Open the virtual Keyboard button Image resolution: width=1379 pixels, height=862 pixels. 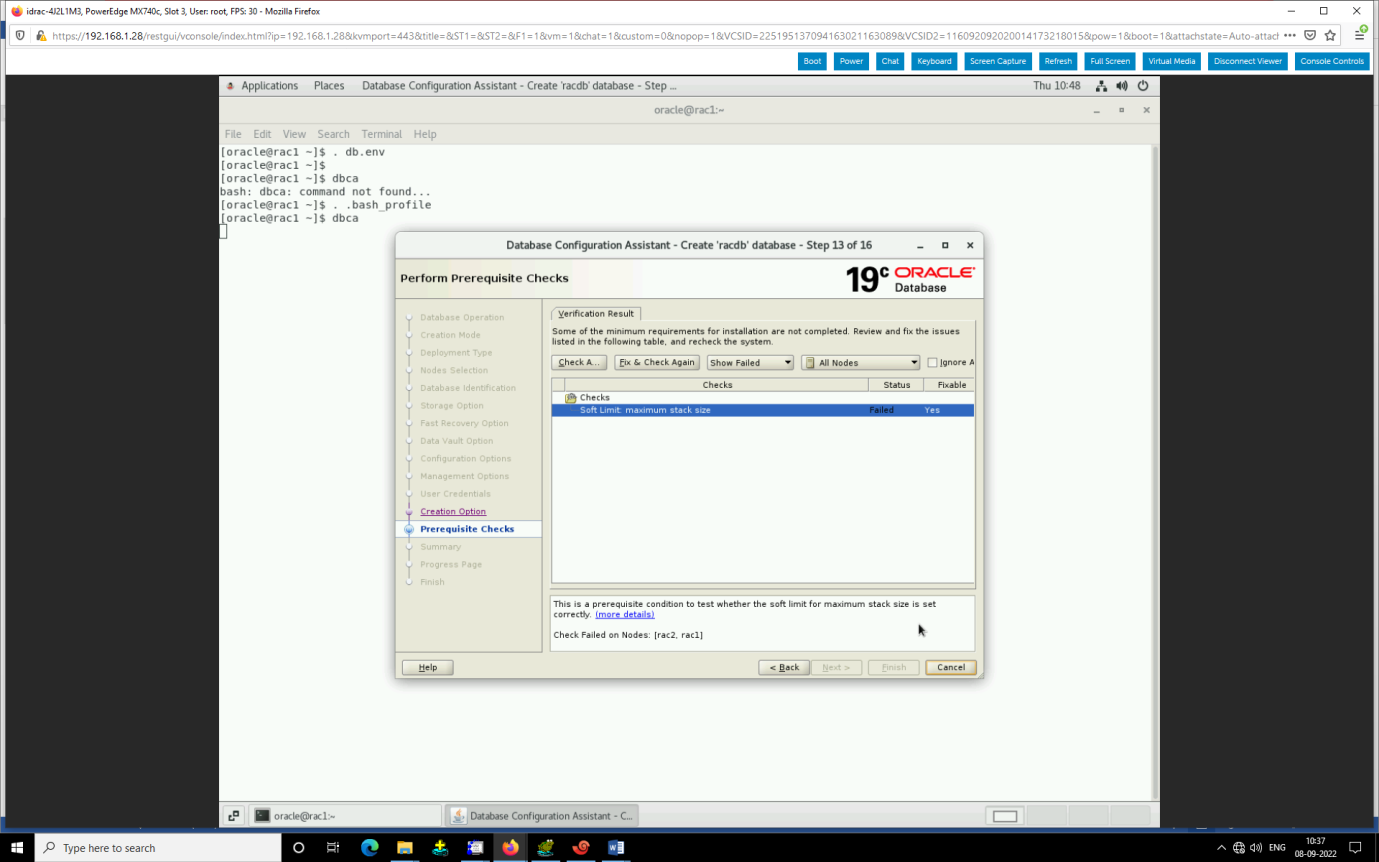pos(934,61)
